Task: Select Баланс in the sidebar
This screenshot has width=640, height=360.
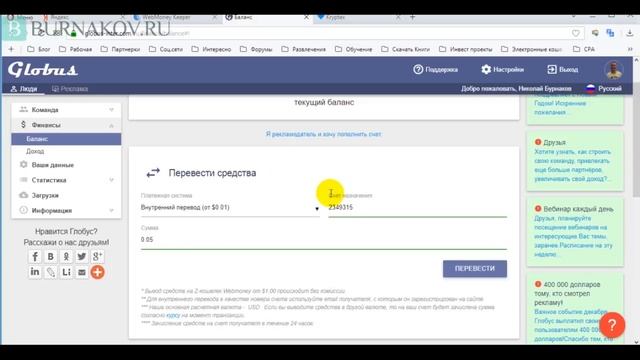Action: click(66, 139)
